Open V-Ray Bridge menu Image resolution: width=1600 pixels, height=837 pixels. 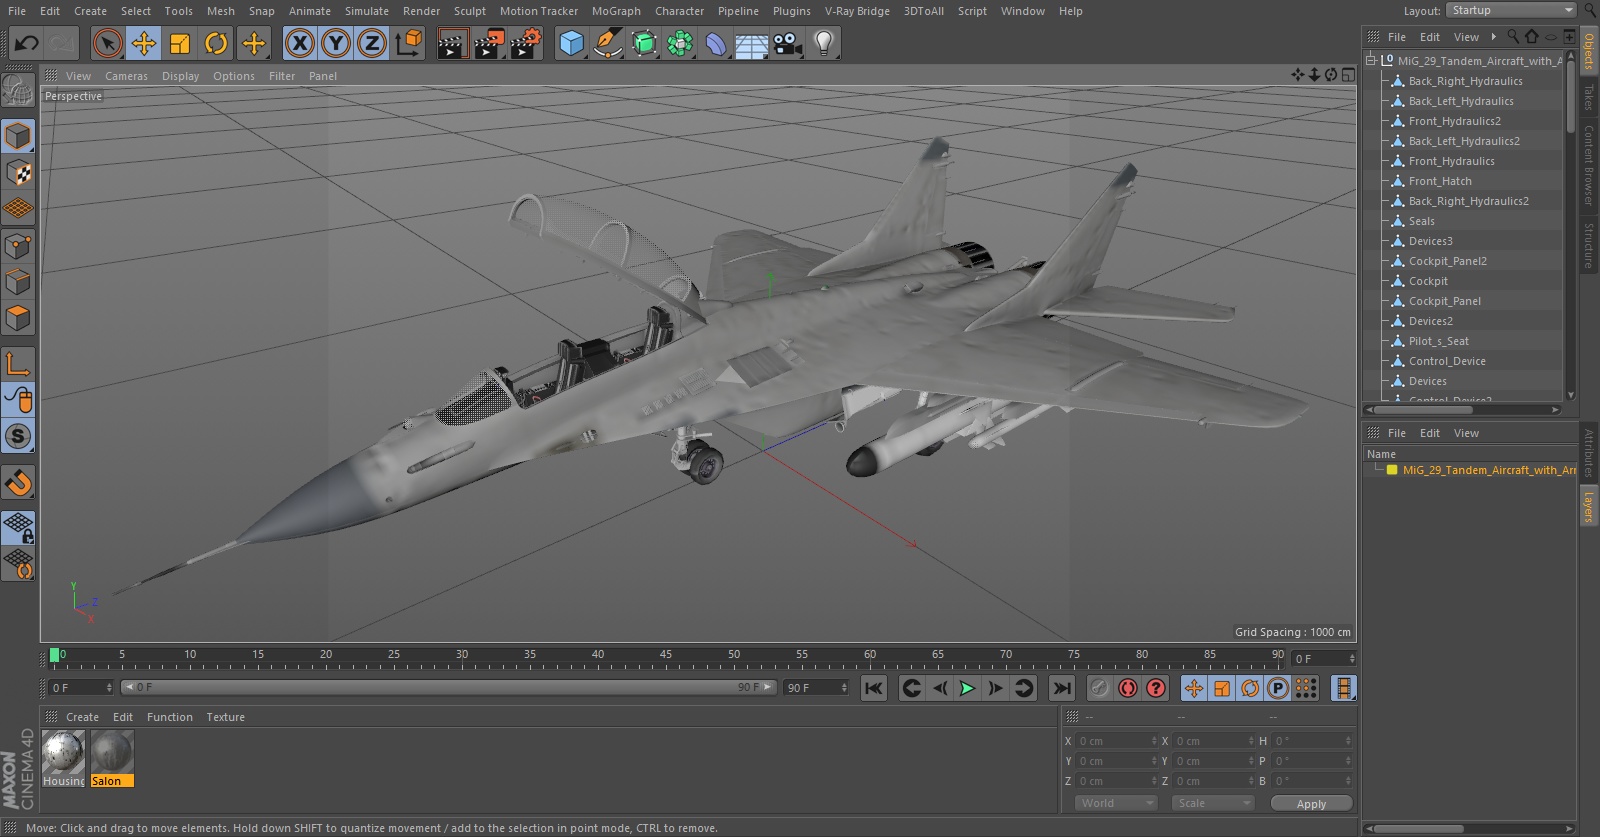point(857,11)
